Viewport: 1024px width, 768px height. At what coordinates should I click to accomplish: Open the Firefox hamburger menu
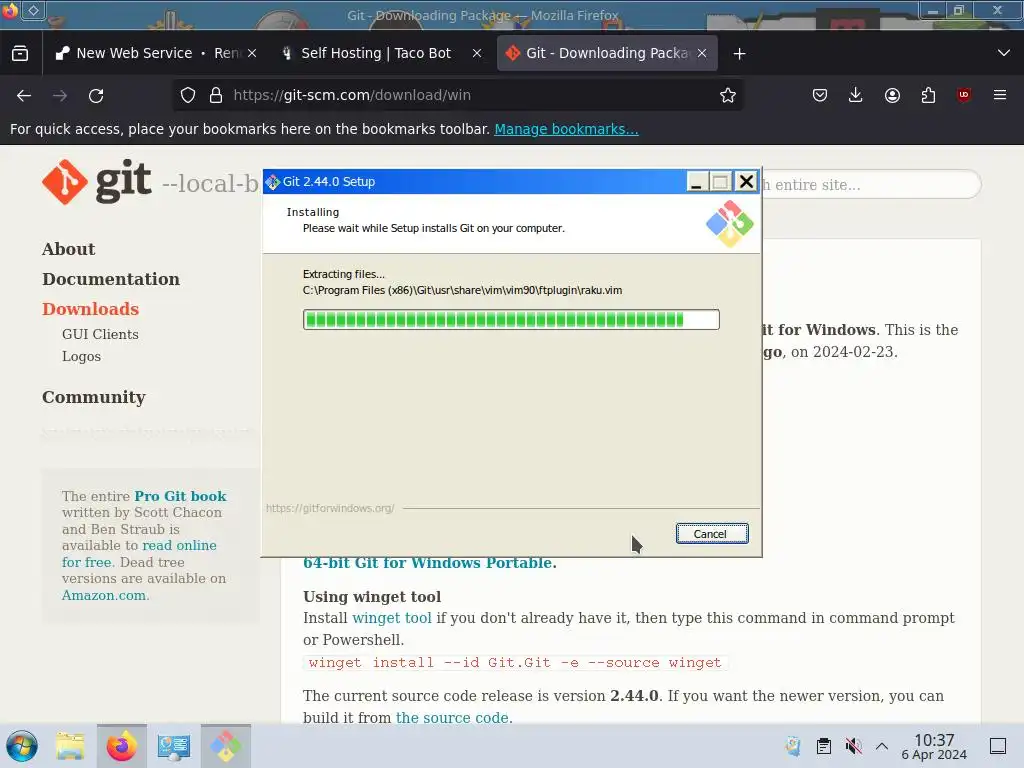(1000, 95)
